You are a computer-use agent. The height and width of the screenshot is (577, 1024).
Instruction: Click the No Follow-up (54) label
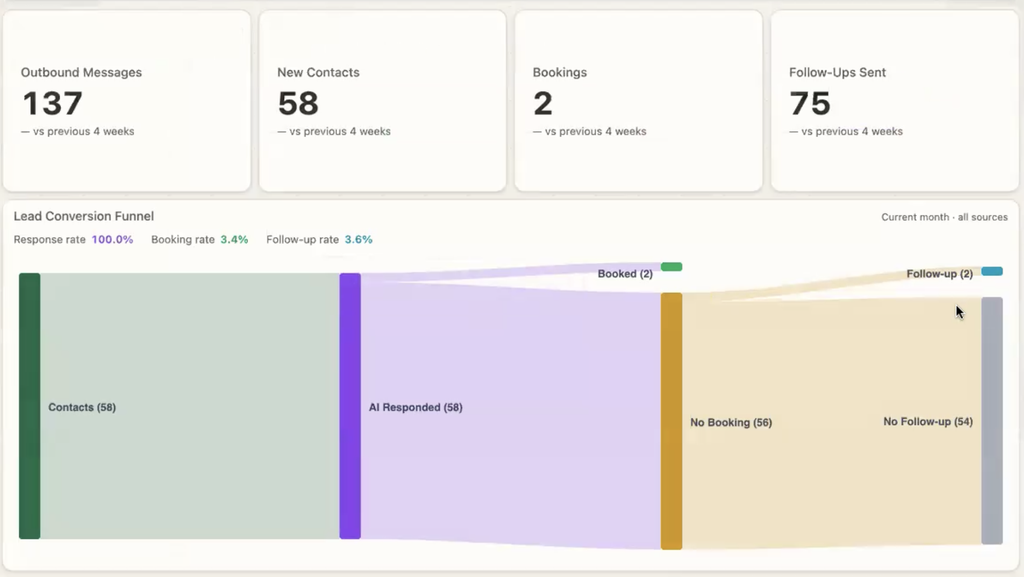pos(928,422)
